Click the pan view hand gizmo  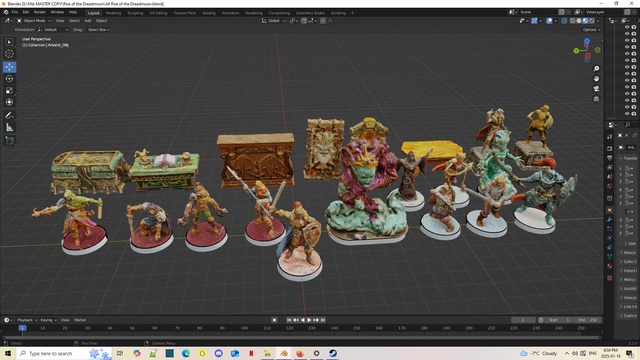(596, 78)
